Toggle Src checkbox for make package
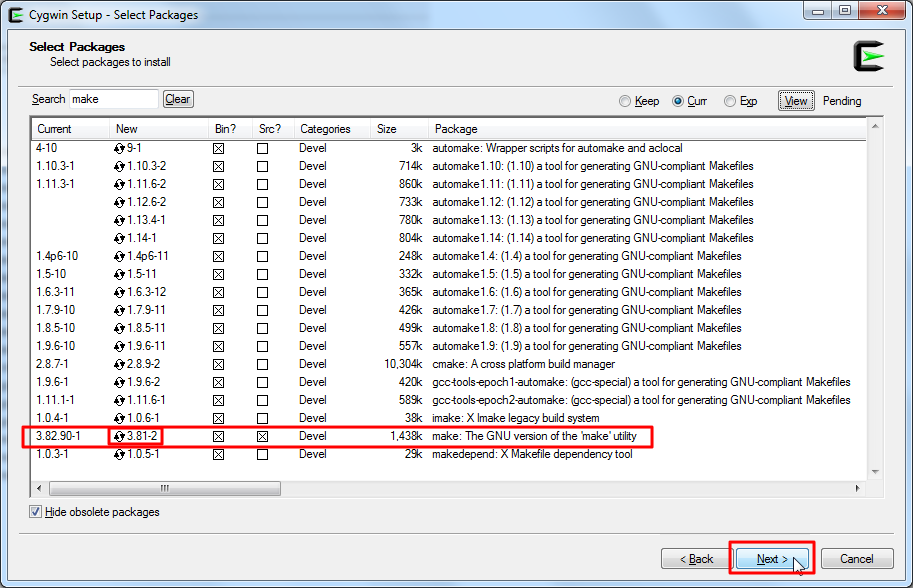 pyautogui.click(x=263, y=437)
